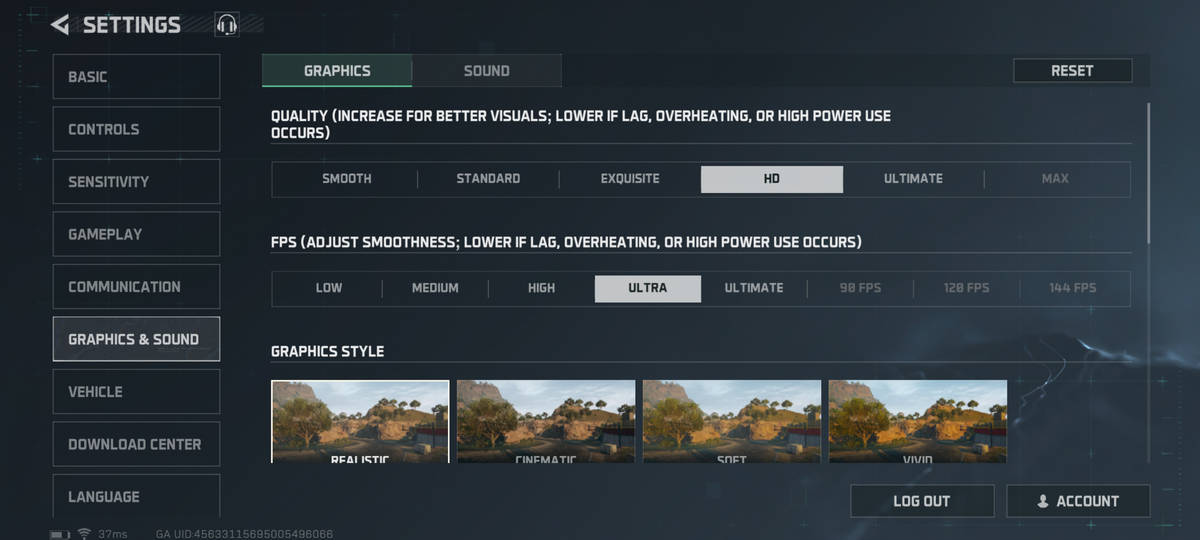The height and width of the screenshot is (540, 1200).
Task: Select the Graphics tab
Action: point(337,71)
